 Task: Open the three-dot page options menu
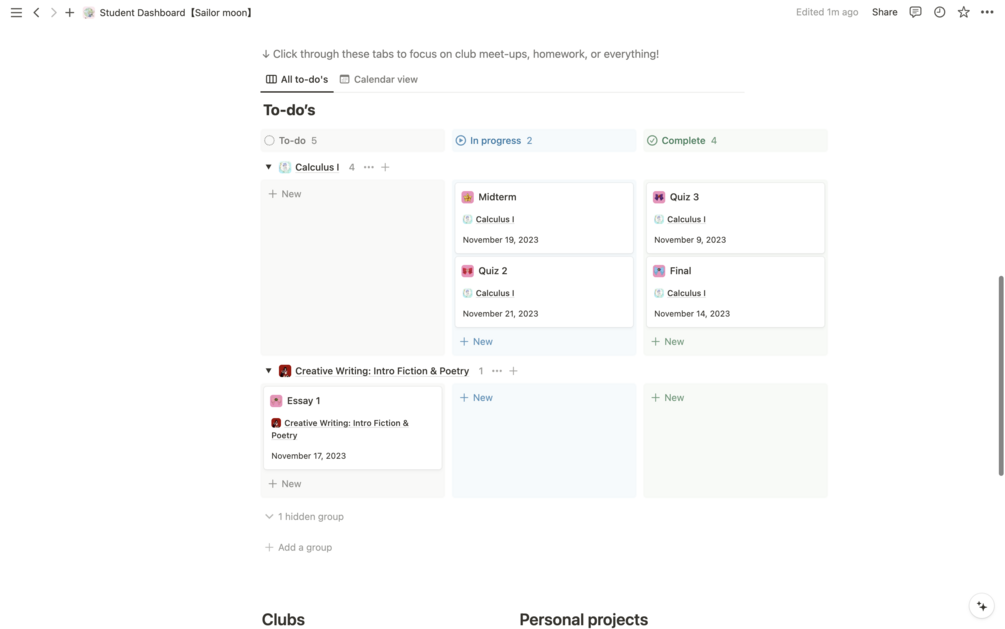987,13
